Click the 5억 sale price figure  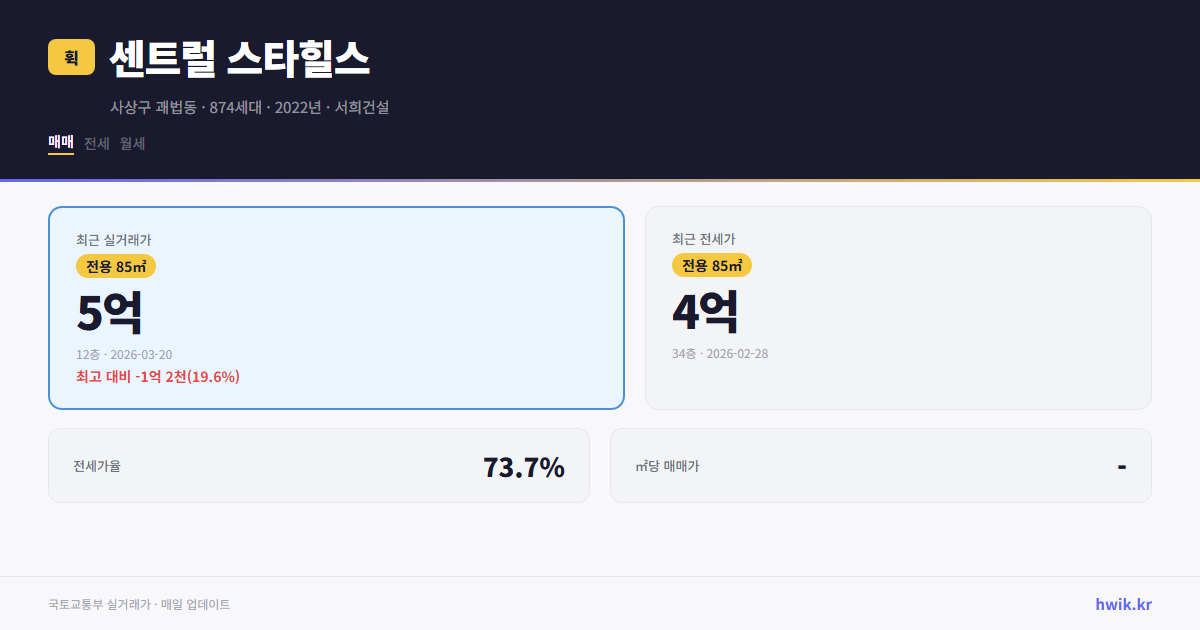[x=108, y=311]
